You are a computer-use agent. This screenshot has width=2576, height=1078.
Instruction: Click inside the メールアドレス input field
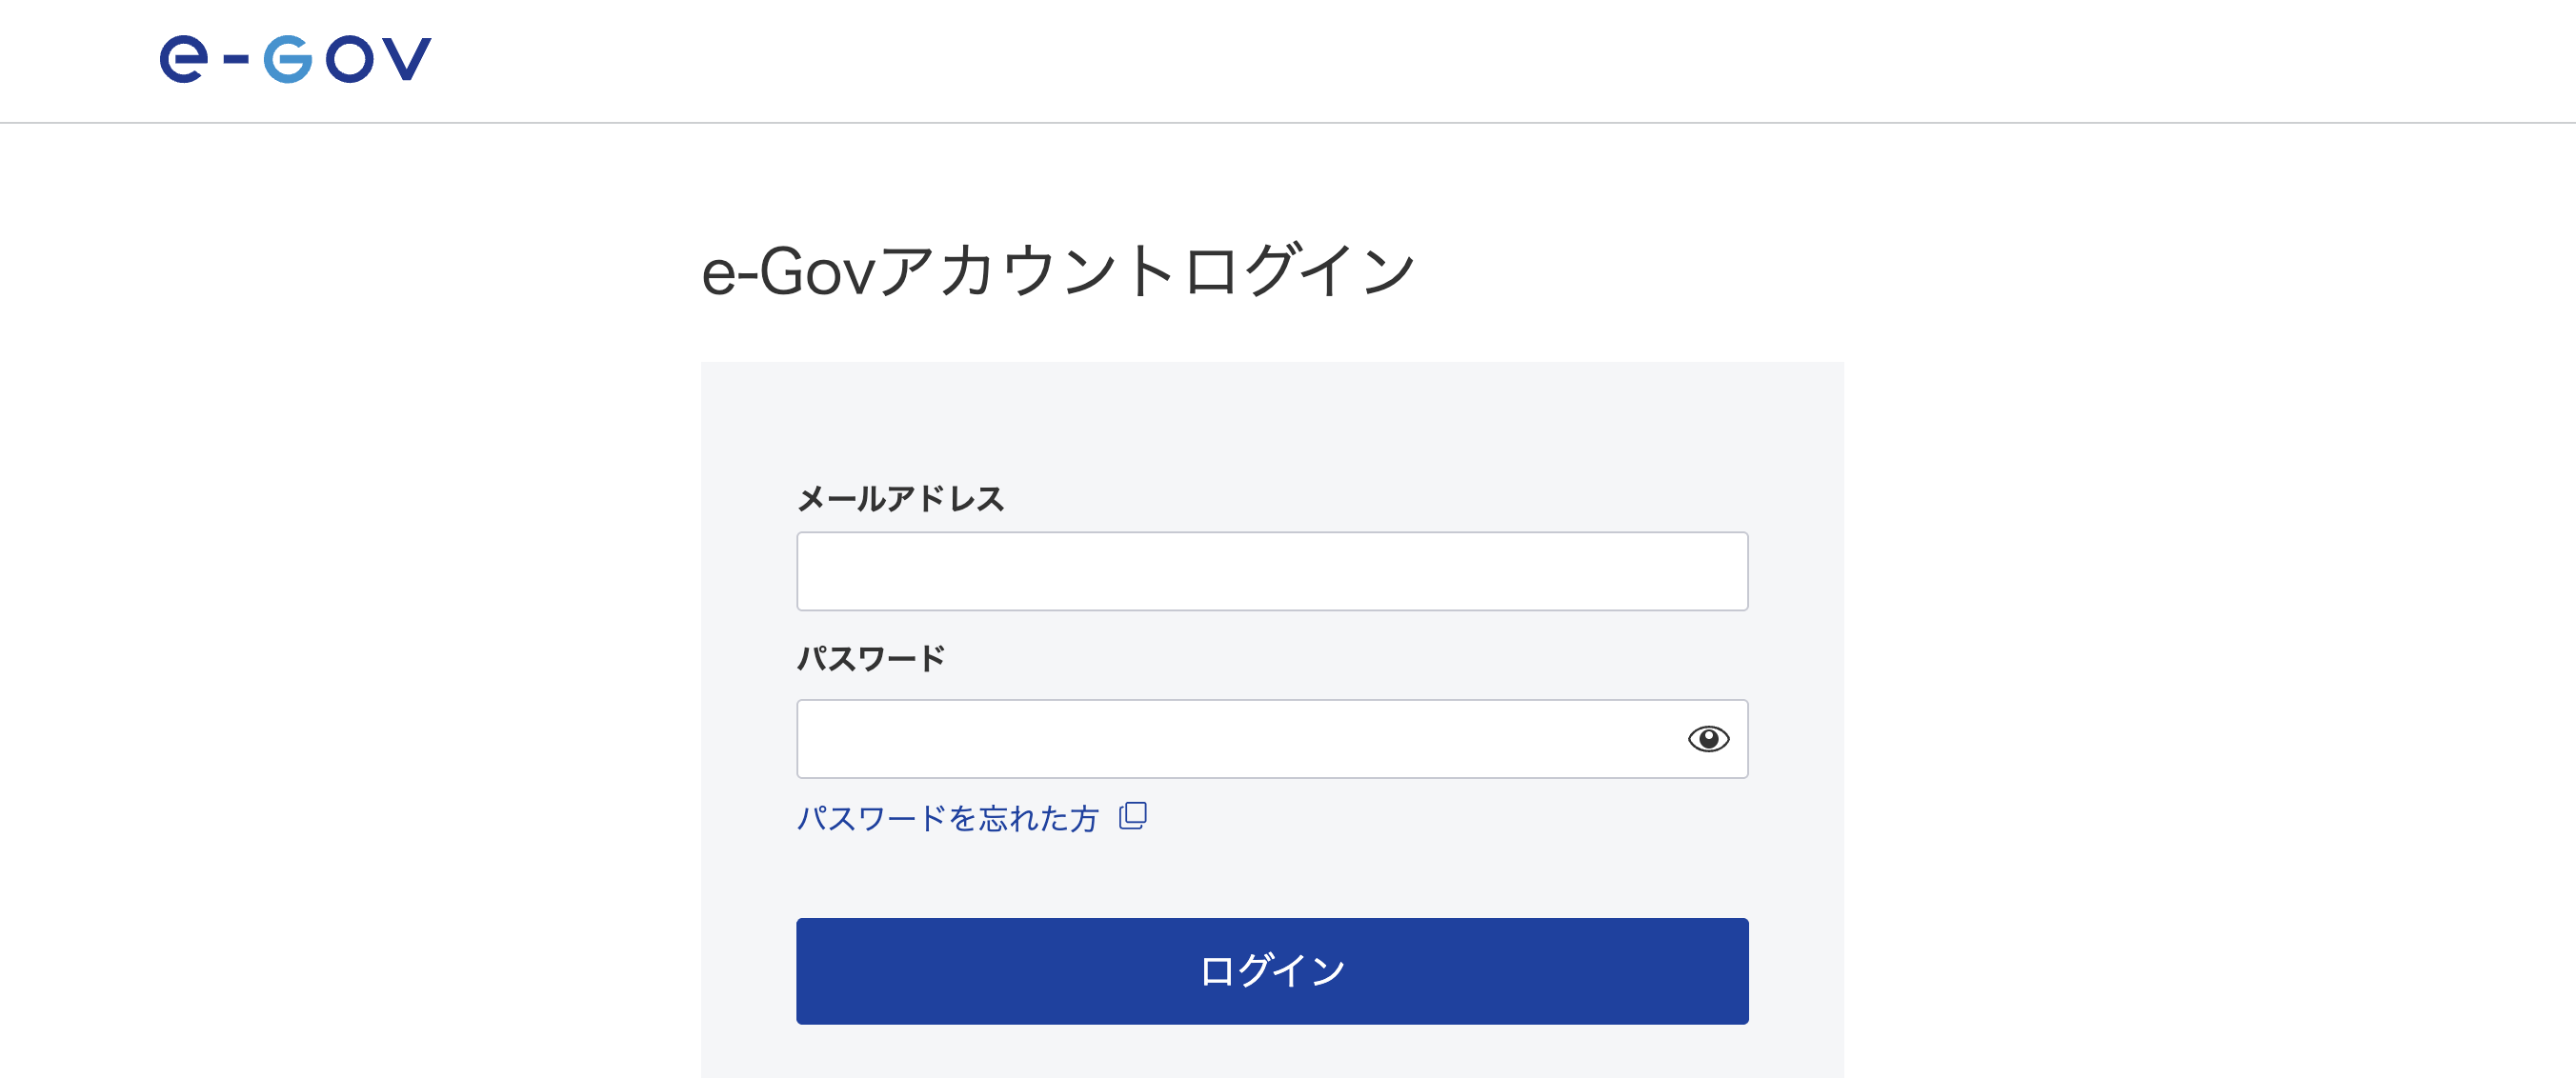coord(1271,571)
